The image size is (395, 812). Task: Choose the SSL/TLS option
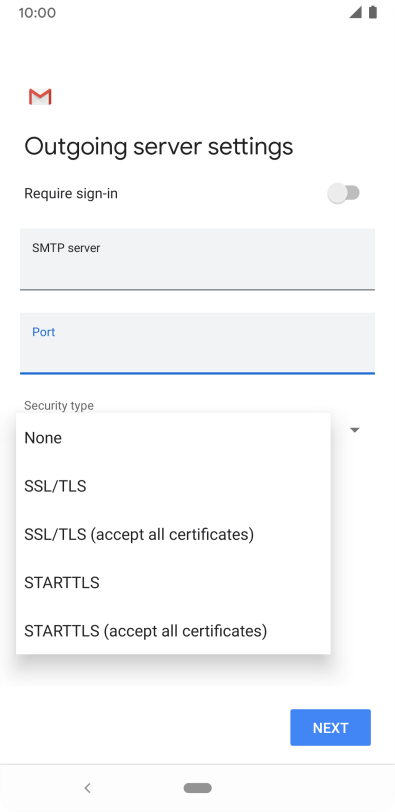coord(173,486)
